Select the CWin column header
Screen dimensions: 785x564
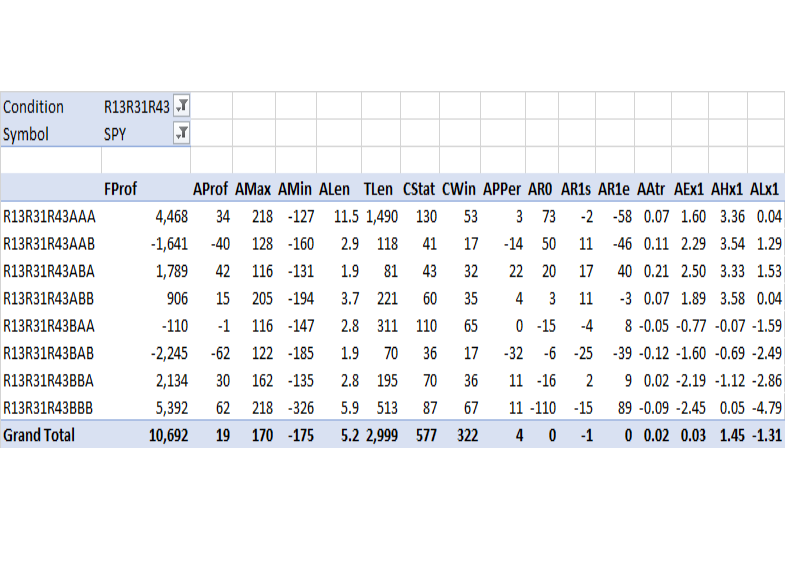click(459, 189)
